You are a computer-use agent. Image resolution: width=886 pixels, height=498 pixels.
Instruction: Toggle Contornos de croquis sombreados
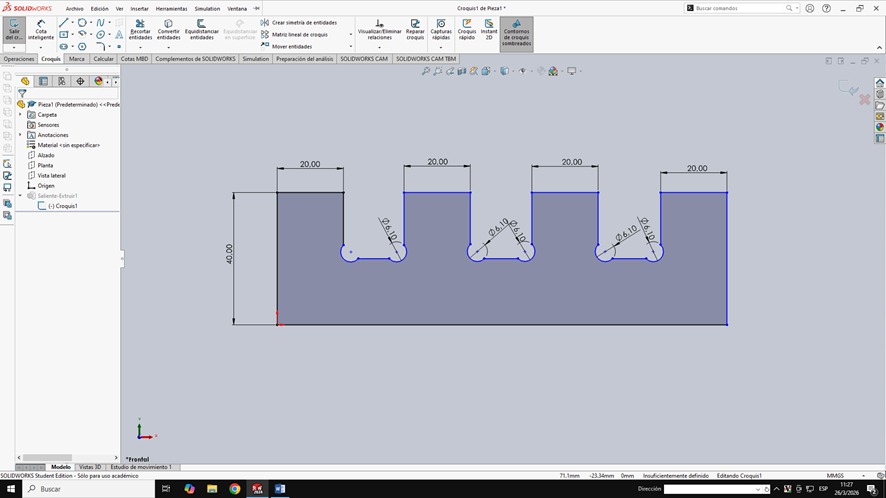(516, 33)
